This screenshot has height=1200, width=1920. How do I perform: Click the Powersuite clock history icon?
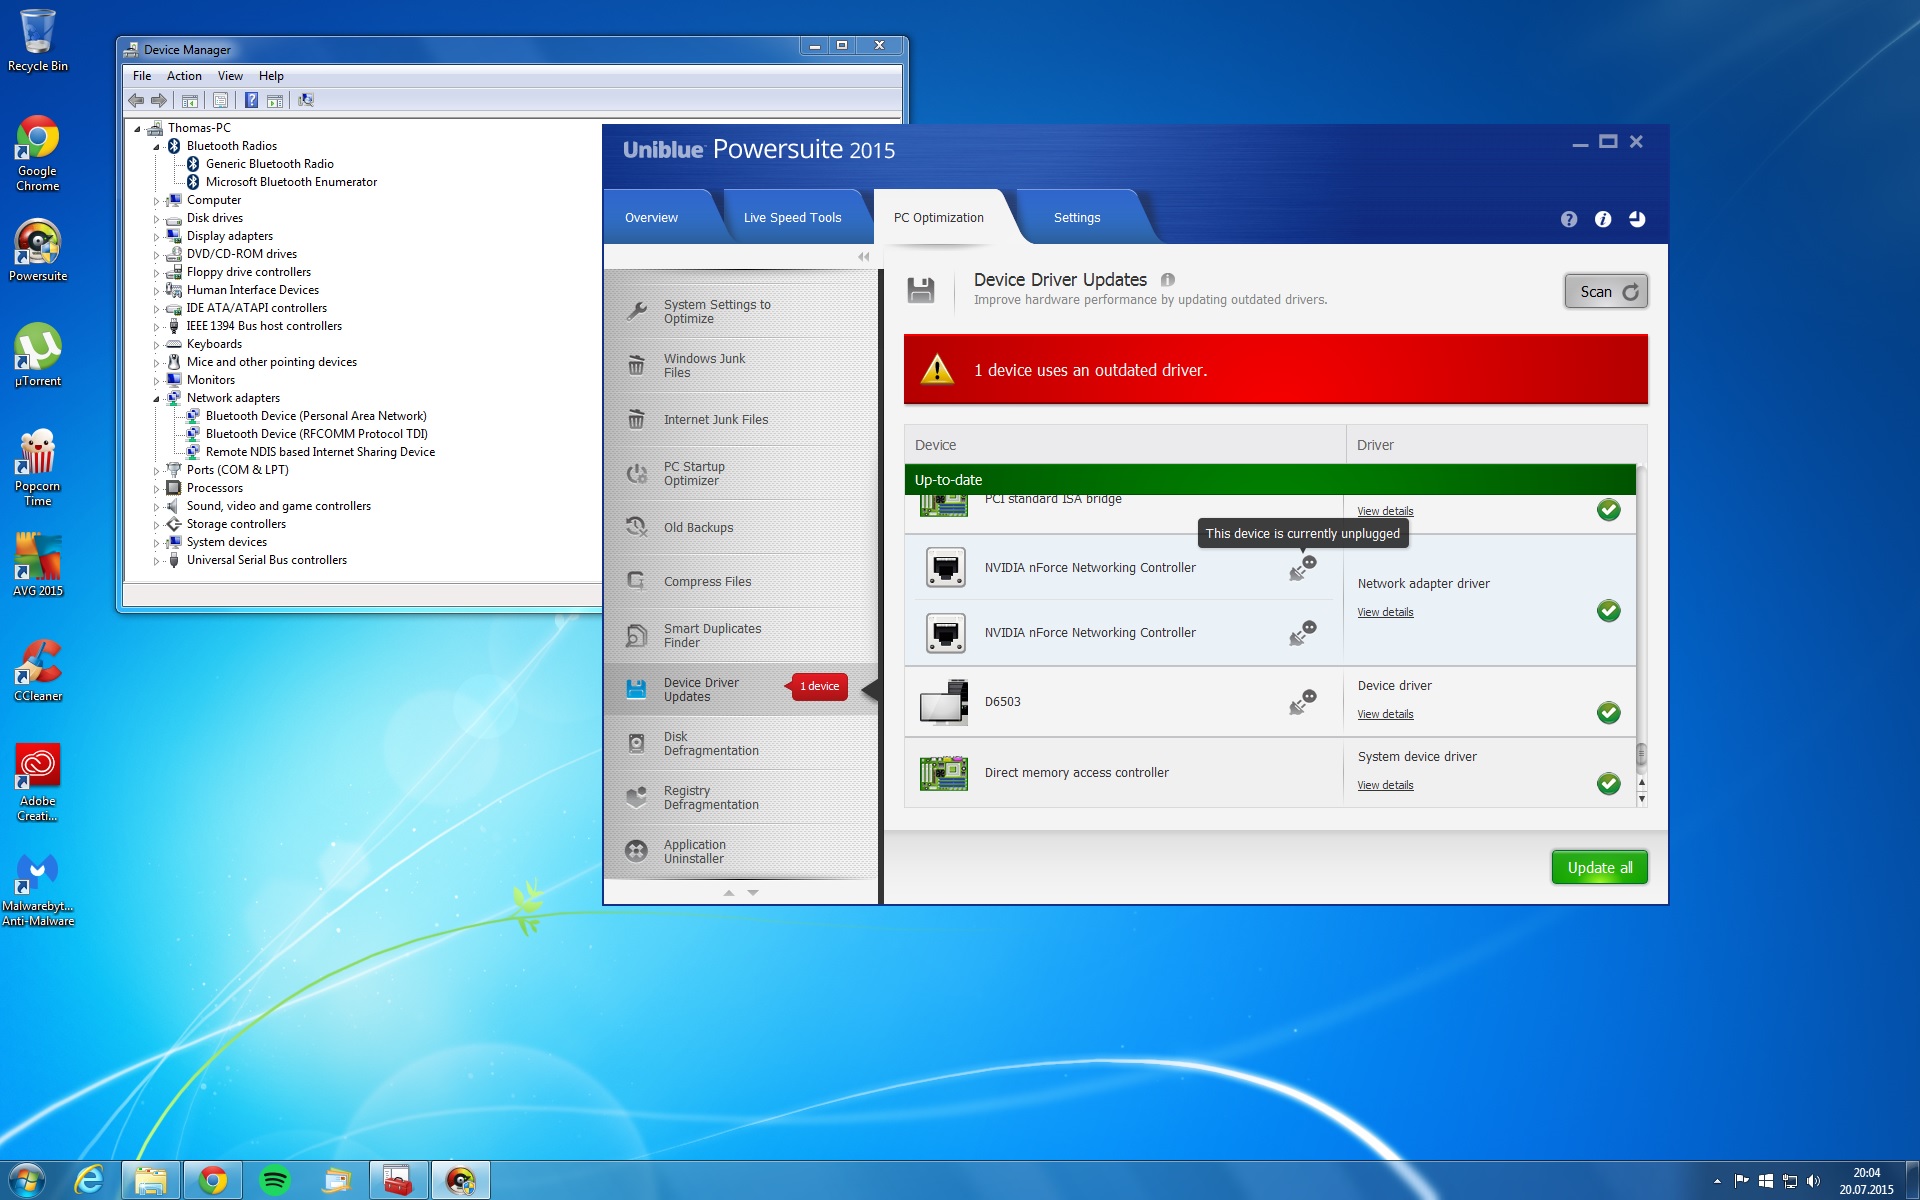click(x=1637, y=219)
